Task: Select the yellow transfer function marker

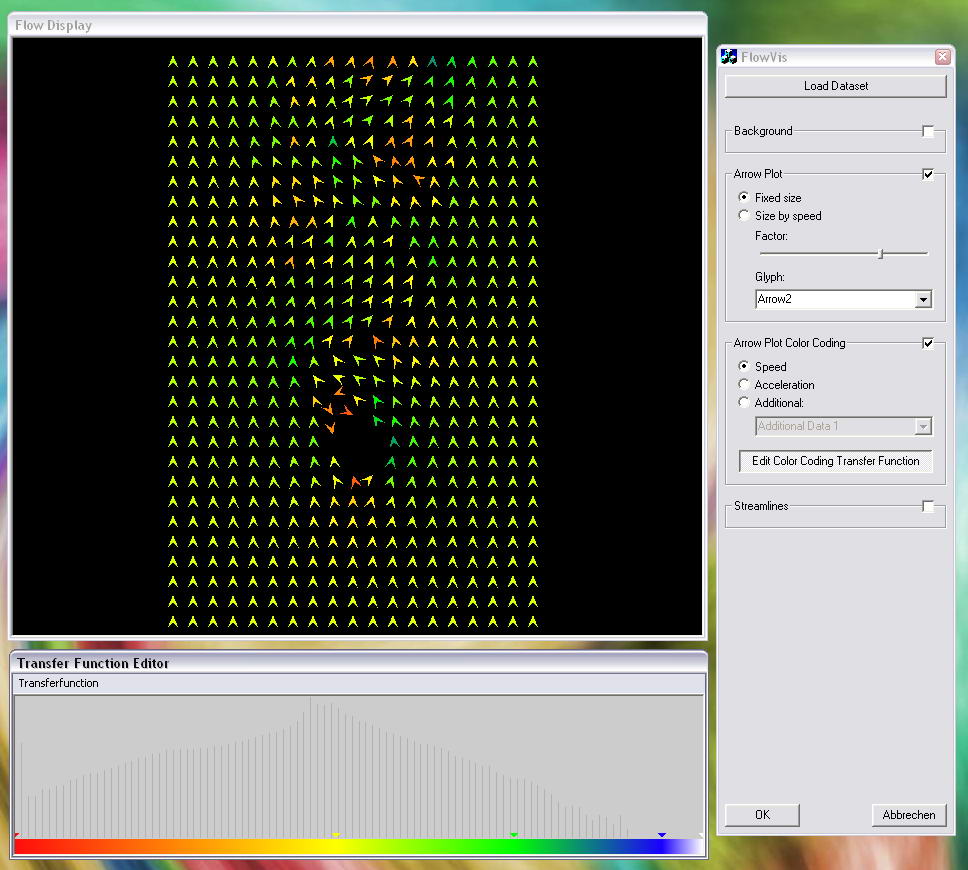Action: [336, 835]
